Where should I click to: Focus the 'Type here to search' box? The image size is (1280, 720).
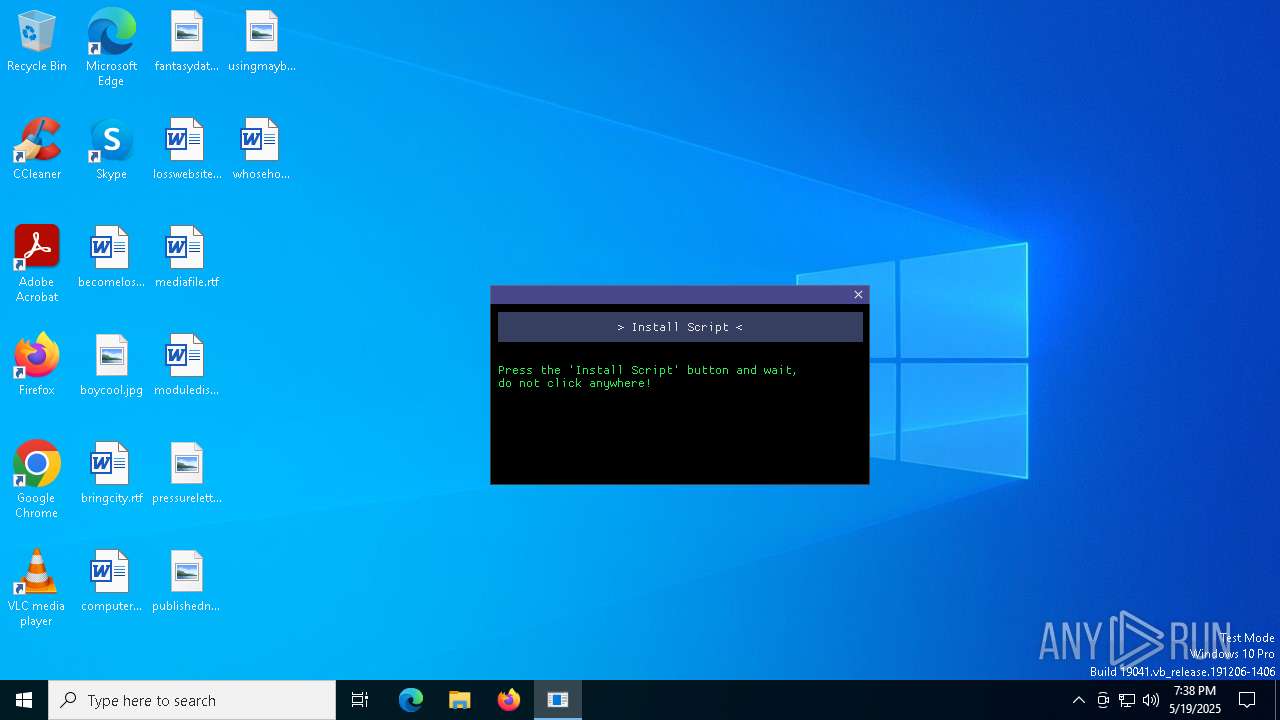192,700
